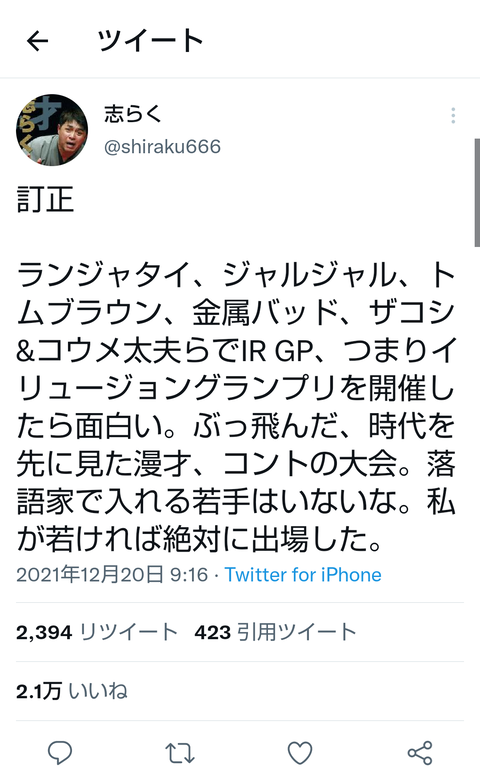480x772 pixels.
Task: Tap the reply speech bubble icon
Action: pyautogui.click(x=60, y=753)
